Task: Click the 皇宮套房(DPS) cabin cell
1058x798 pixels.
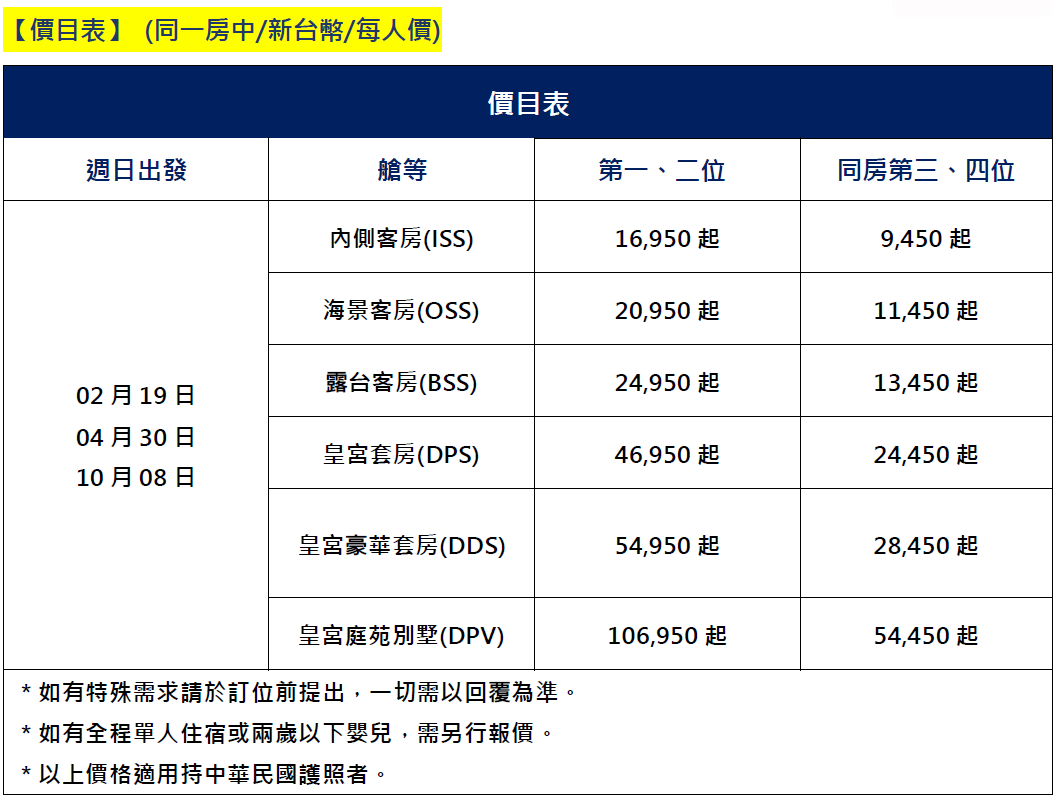Action: click(401, 455)
